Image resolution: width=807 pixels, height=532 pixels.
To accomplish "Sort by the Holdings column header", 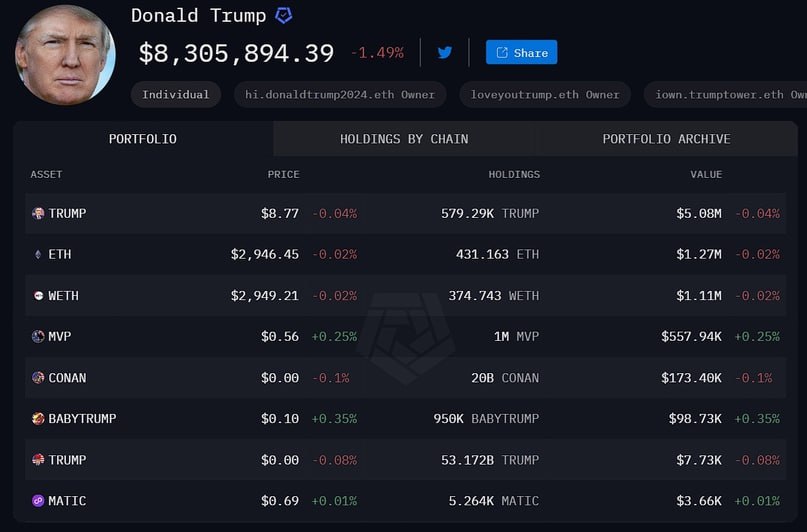I will [x=513, y=174].
